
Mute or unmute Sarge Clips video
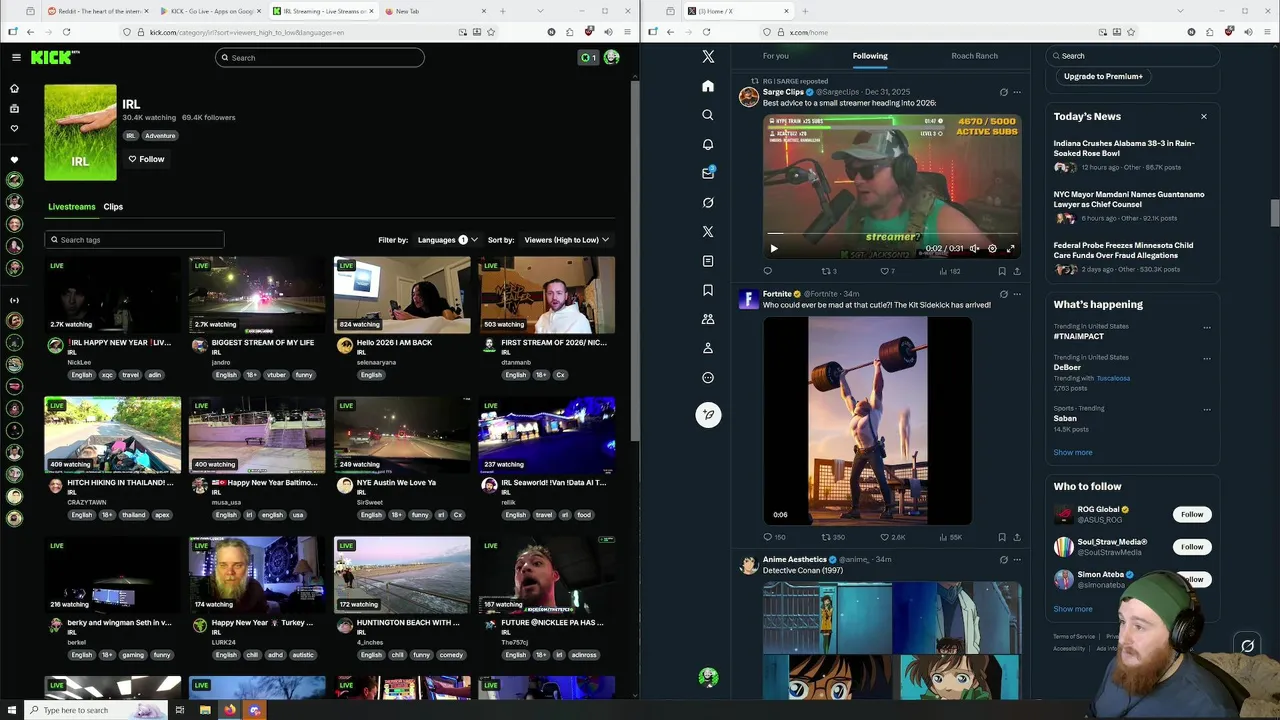click(974, 248)
